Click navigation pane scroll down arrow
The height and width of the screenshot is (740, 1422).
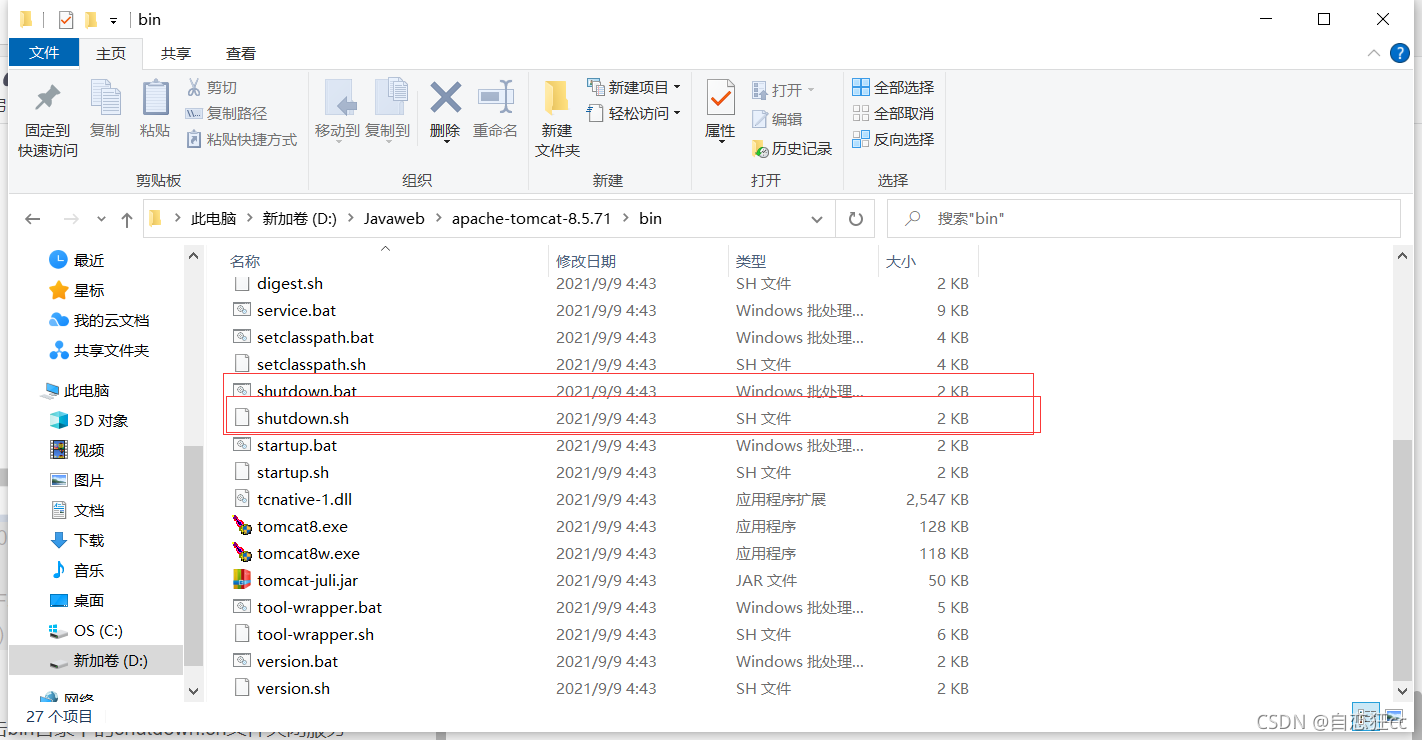(194, 690)
